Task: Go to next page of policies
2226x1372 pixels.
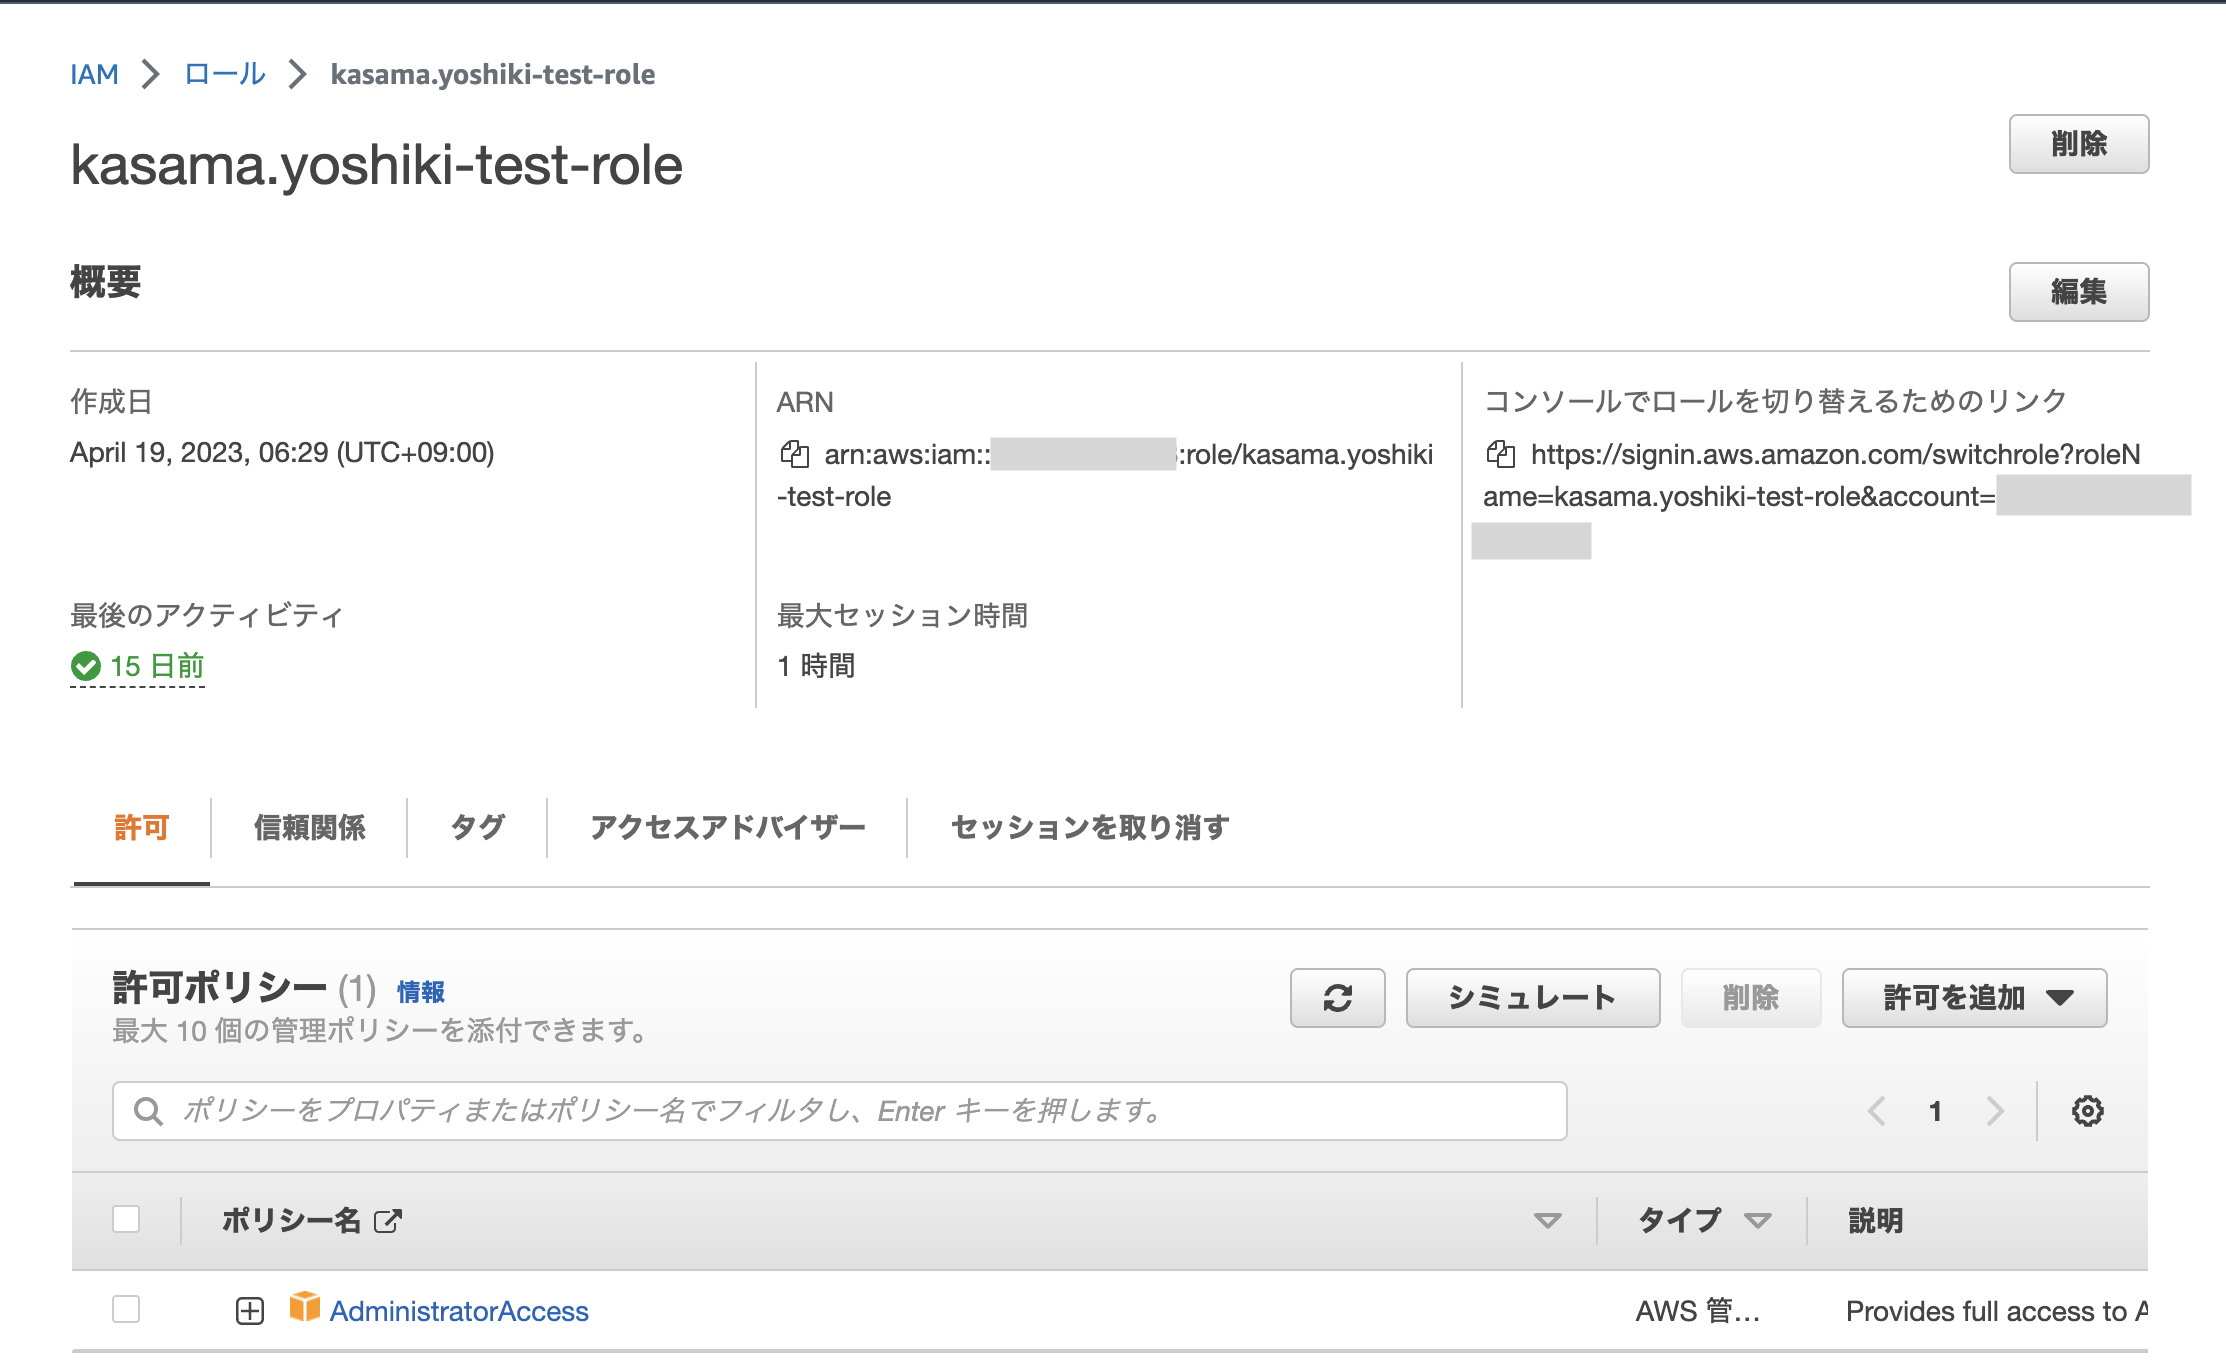Action: coord(1995,1111)
